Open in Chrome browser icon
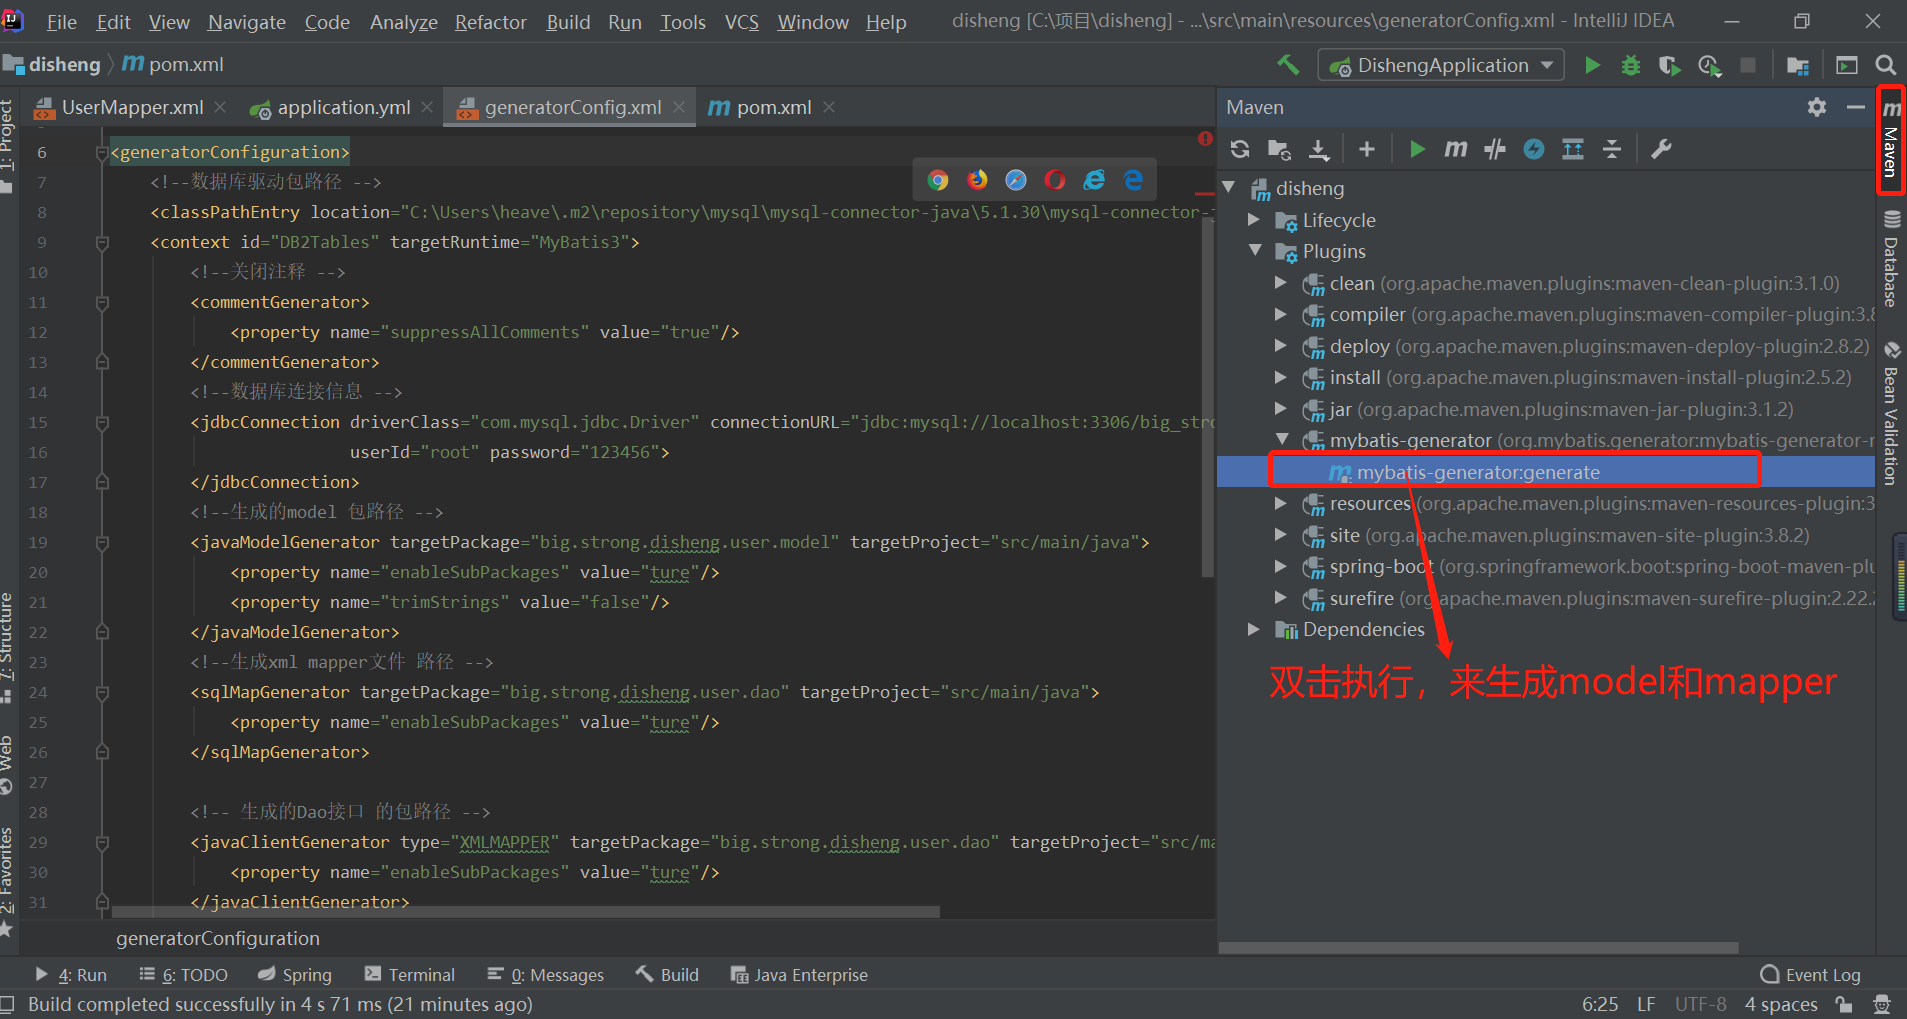 click(x=938, y=180)
